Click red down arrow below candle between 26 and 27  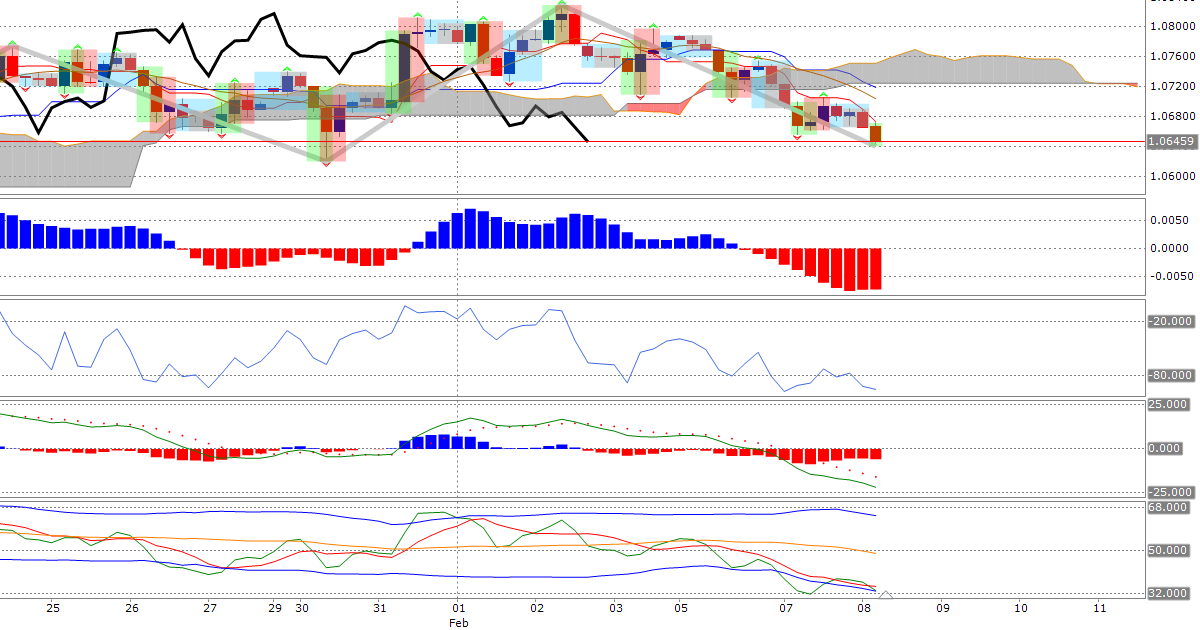click(168, 134)
